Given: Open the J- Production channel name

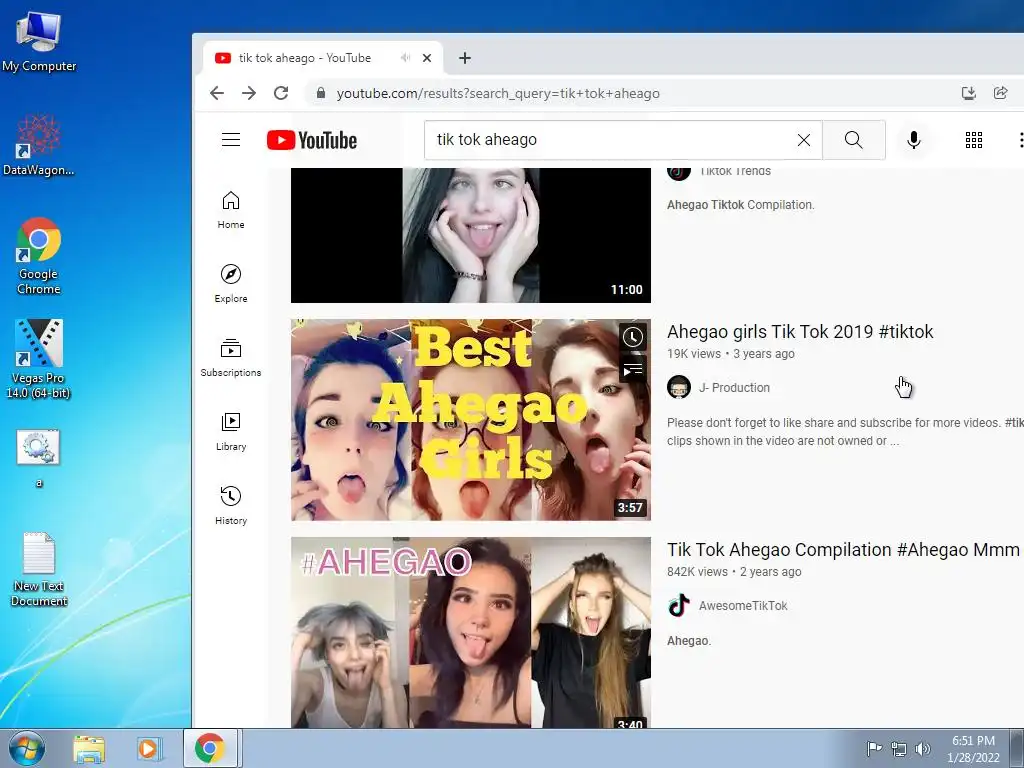Looking at the screenshot, I should point(734,388).
